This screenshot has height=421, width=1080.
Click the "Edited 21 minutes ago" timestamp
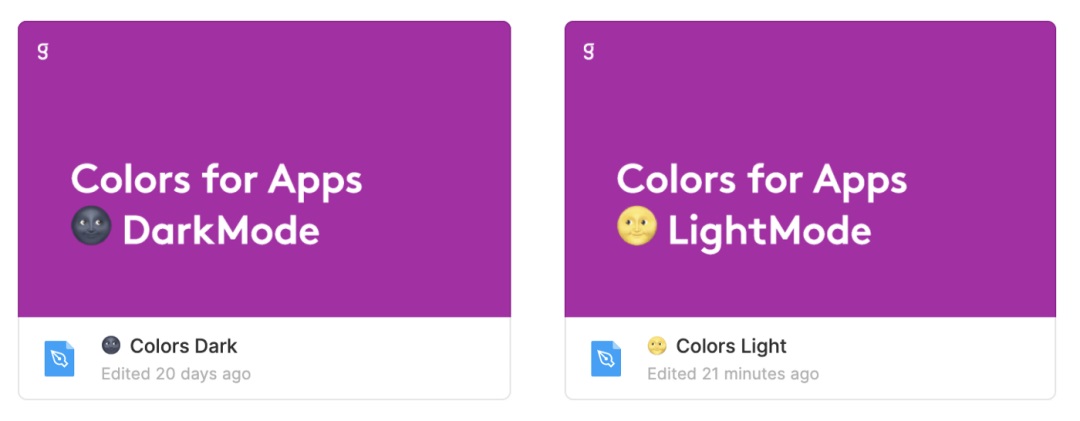pos(733,374)
